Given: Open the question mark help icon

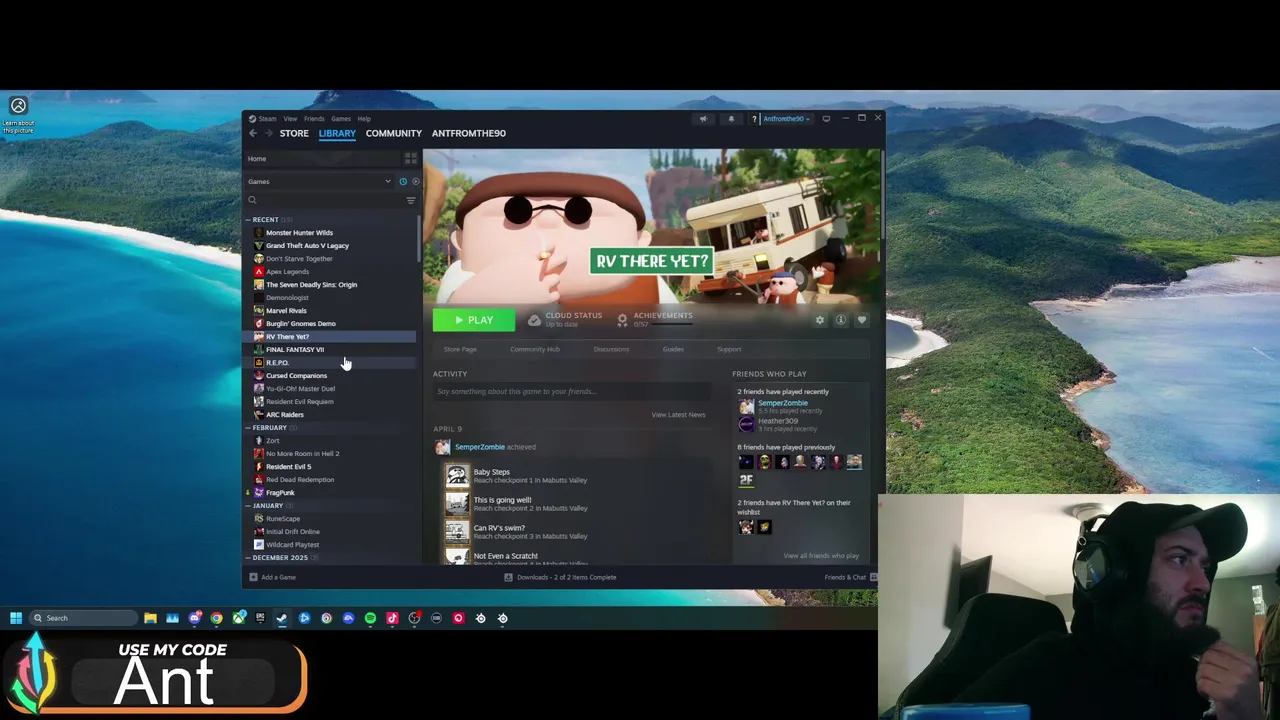Looking at the screenshot, I should 754,118.
